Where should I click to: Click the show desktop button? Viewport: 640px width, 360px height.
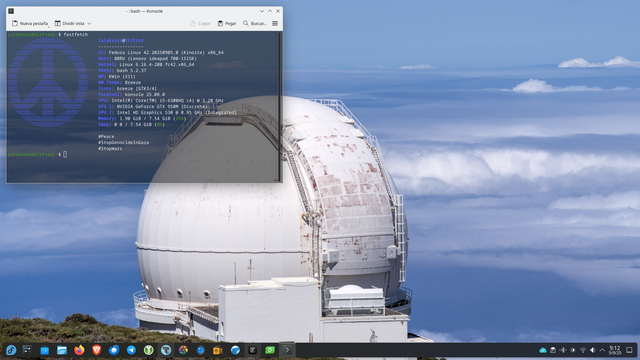click(629, 350)
